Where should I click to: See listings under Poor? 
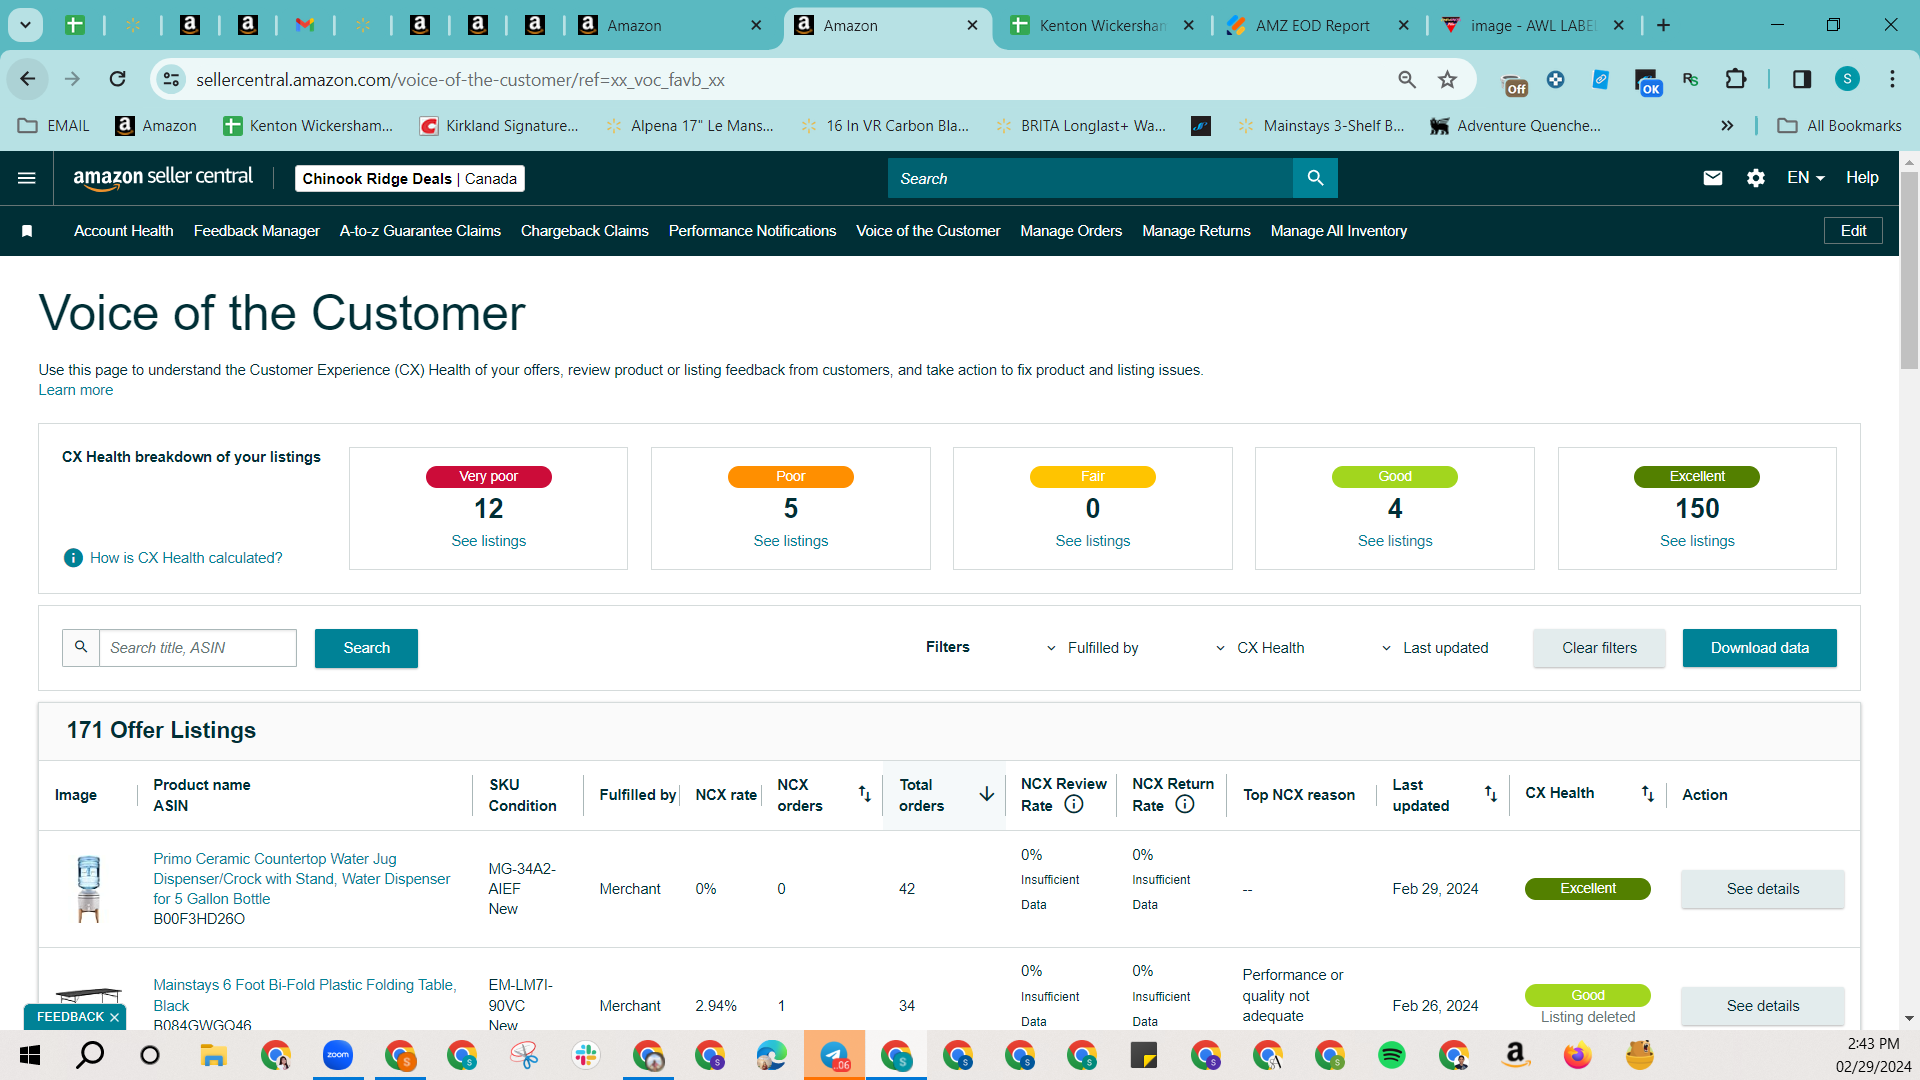(x=791, y=541)
